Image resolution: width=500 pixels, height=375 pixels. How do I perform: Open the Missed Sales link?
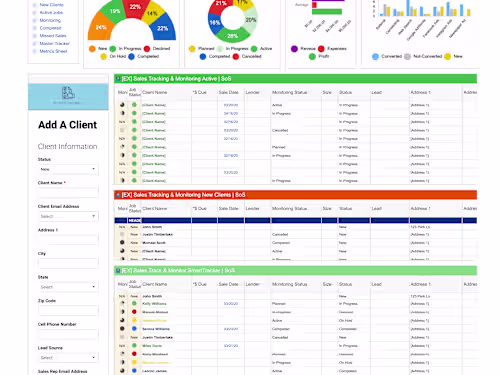click(x=53, y=36)
